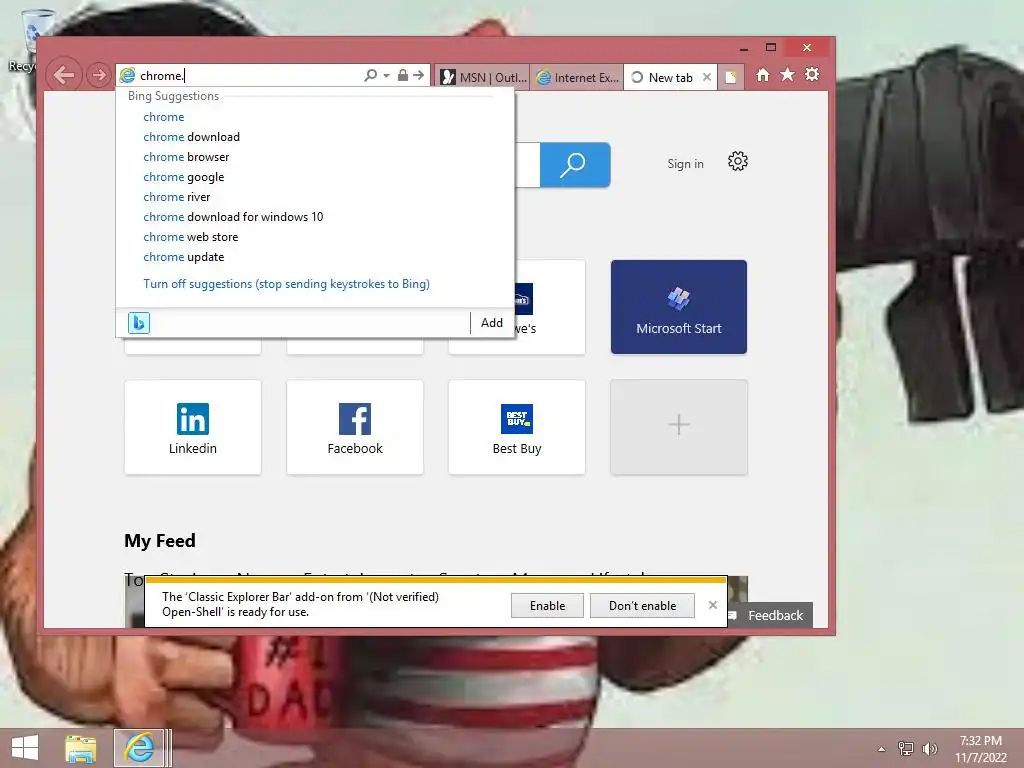Open the Best Buy tile
Screen dimensions: 1024x768
tap(517, 427)
